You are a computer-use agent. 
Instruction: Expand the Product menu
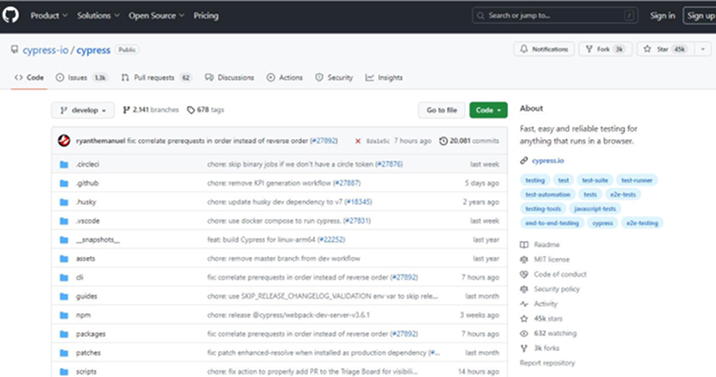tap(49, 16)
